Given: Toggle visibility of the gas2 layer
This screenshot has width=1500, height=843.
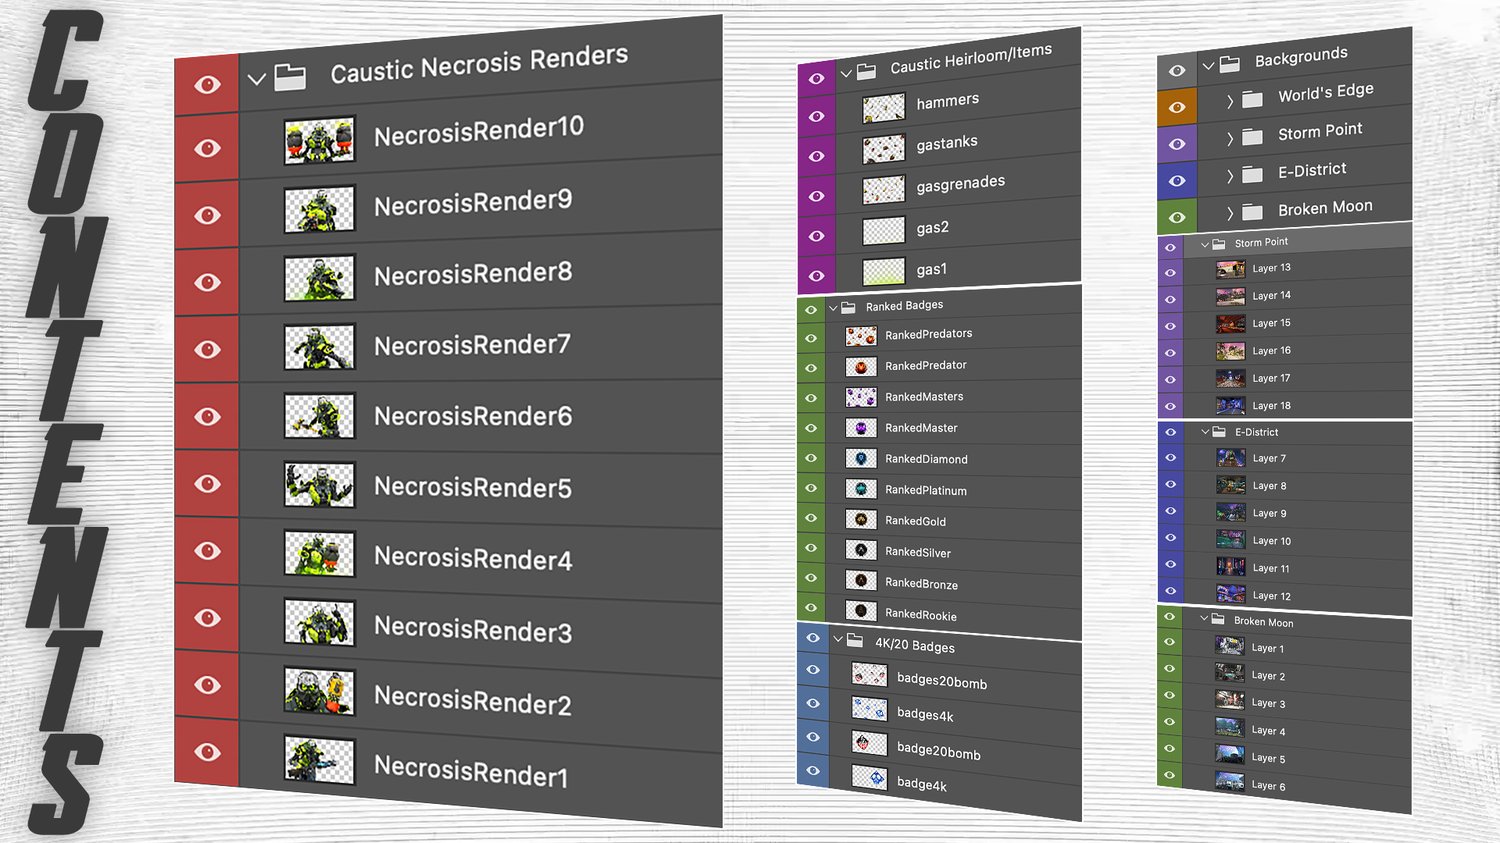Looking at the screenshot, I should (x=816, y=236).
